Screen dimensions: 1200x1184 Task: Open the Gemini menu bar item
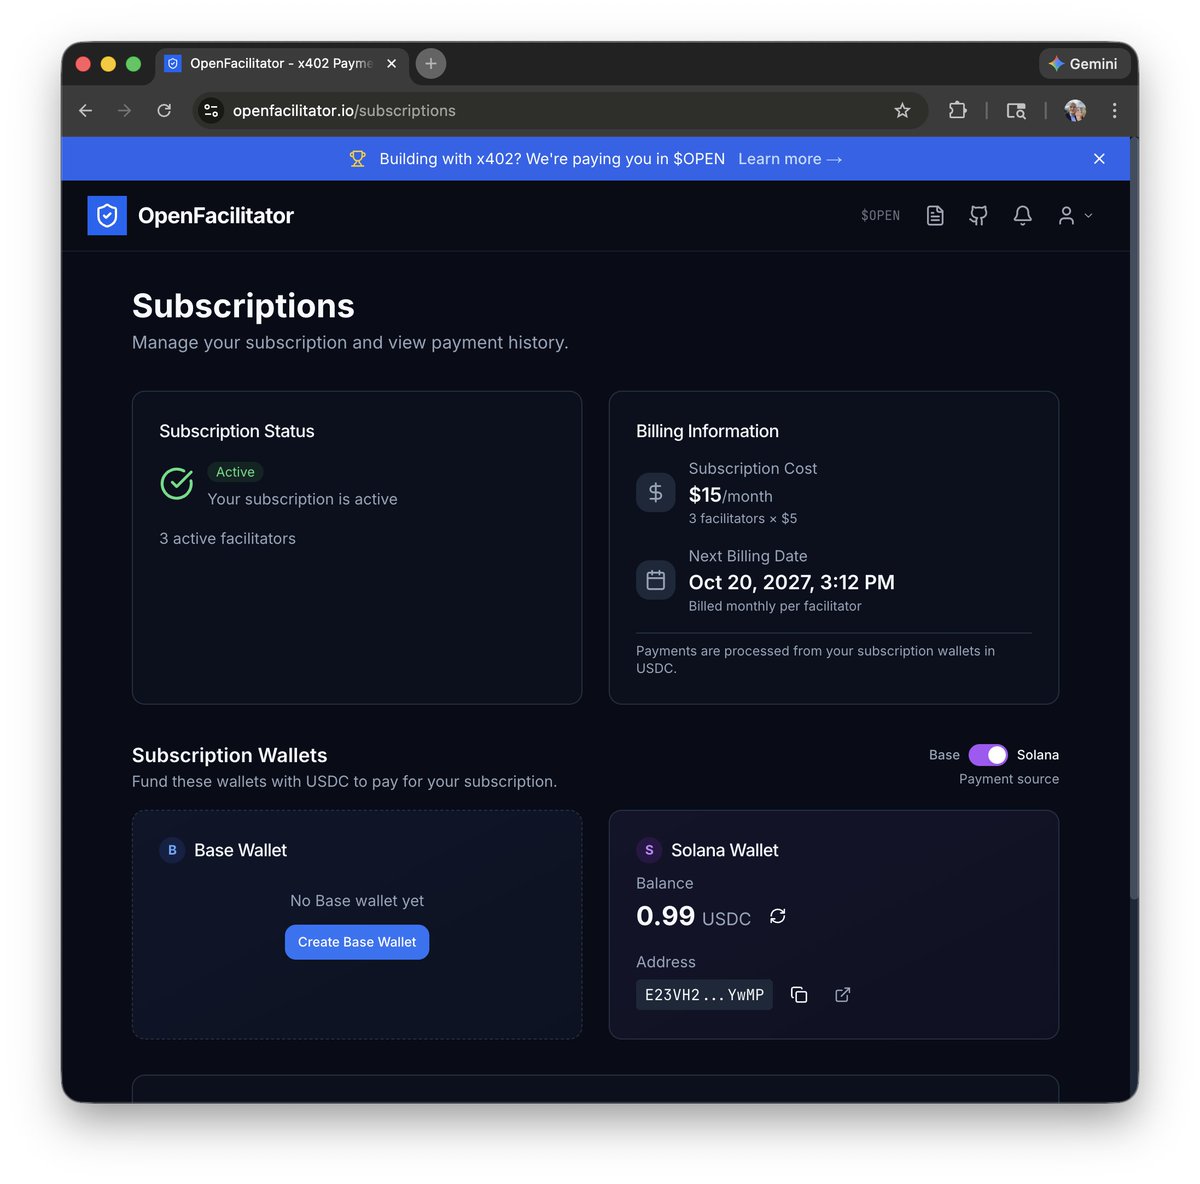click(x=1084, y=63)
